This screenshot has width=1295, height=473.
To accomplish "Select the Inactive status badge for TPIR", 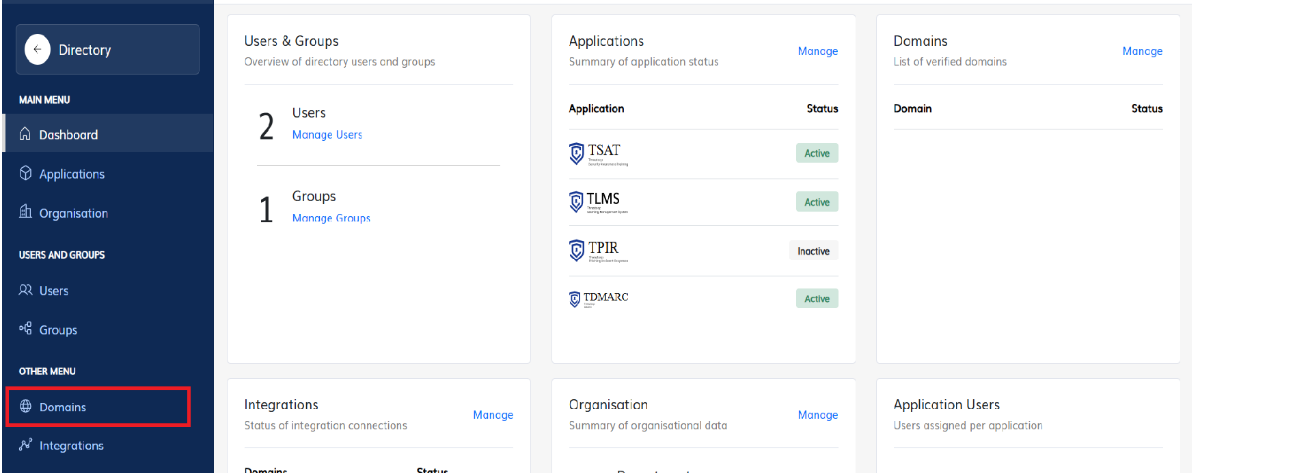I will [x=813, y=251].
